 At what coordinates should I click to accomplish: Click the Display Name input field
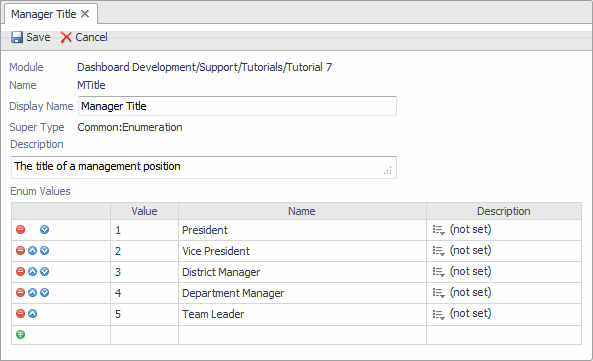tap(237, 106)
